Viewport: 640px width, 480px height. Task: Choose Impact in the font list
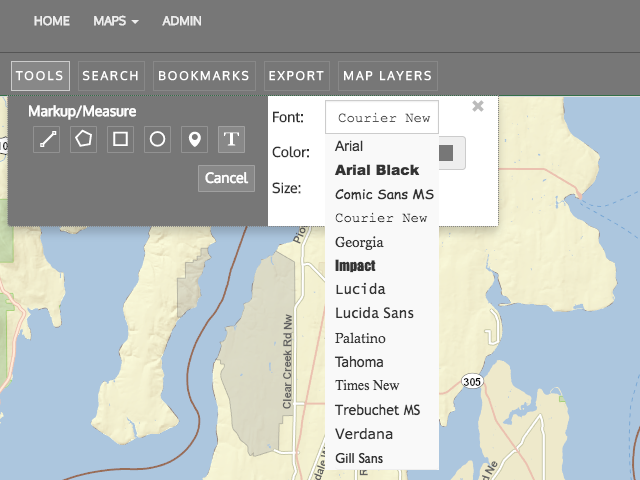point(355,266)
